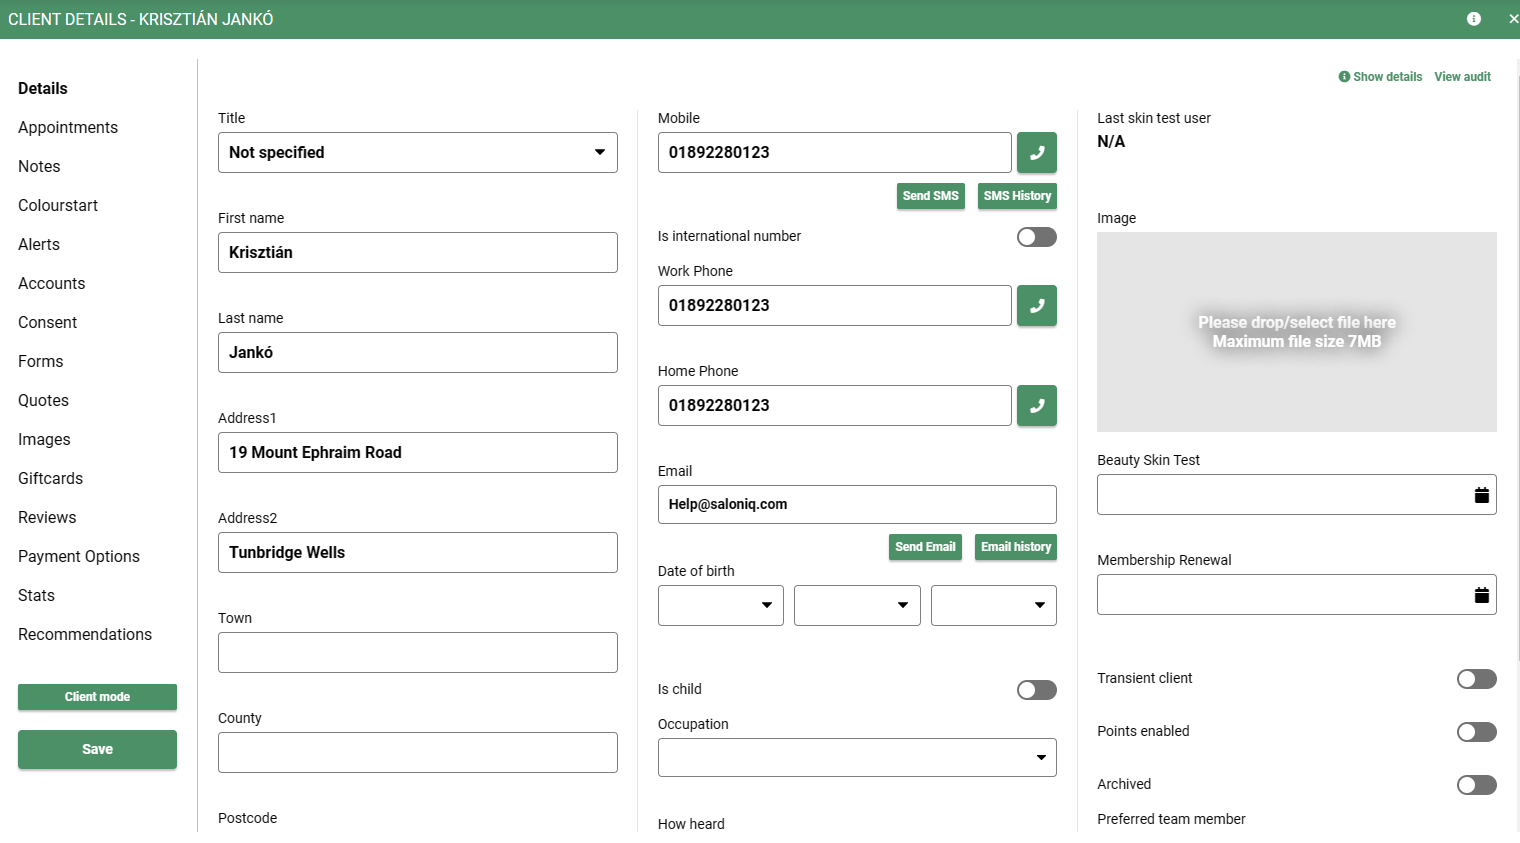The height and width of the screenshot is (843, 1520).
Task: Click the call icon beside Home Phone
Action: (1036, 406)
